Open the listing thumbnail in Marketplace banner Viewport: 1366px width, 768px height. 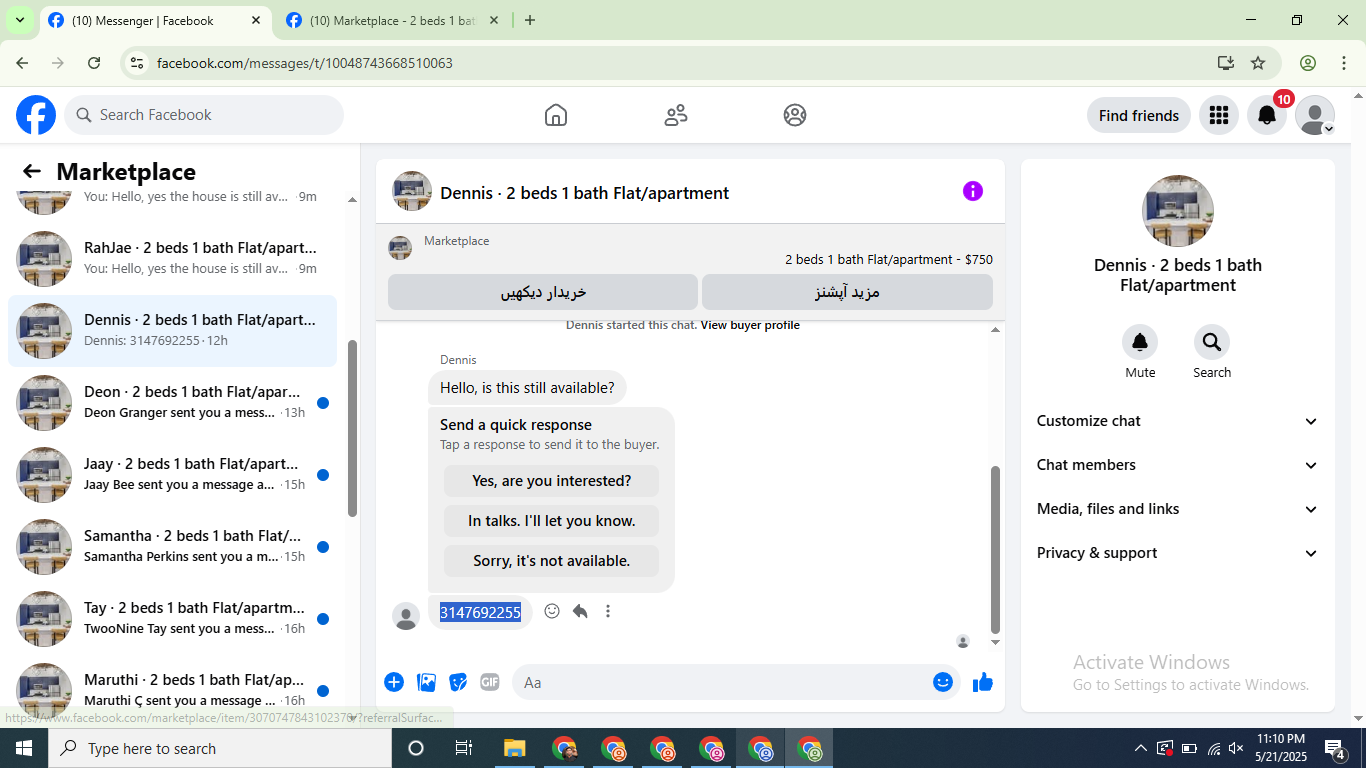pyautogui.click(x=400, y=248)
